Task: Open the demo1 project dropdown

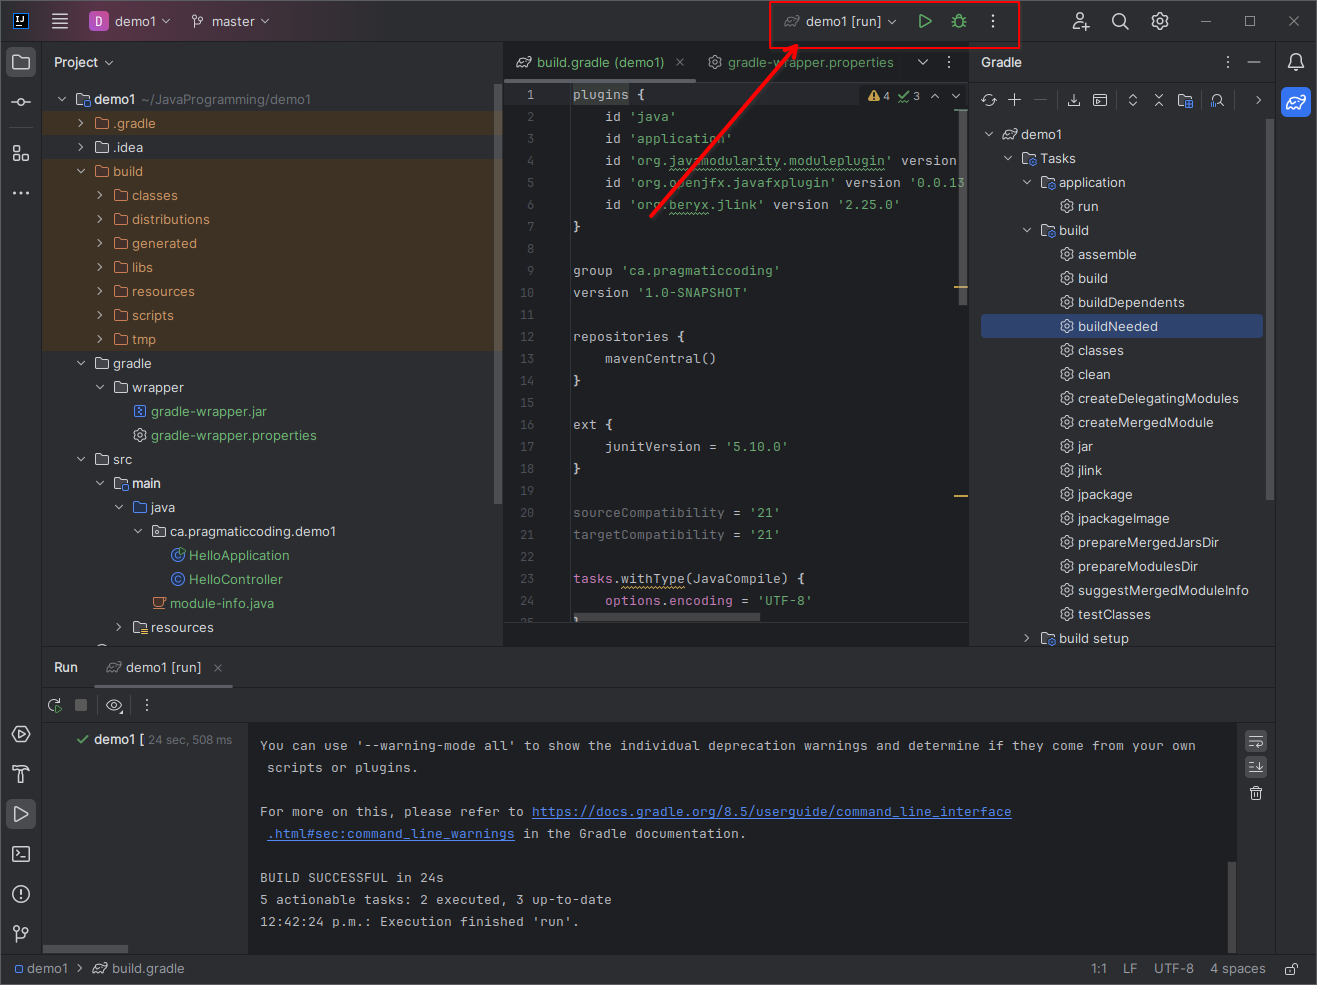Action: [130, 21]
